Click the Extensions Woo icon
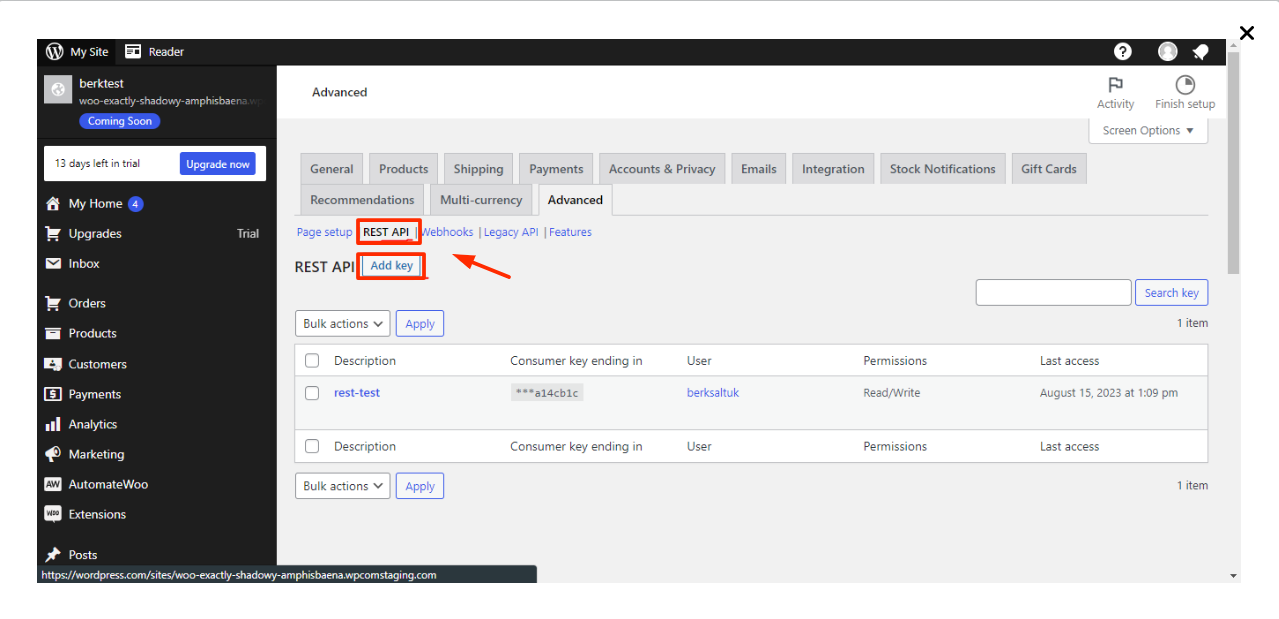The height and width of the screenshot is (619, 1279). point(53,514)
